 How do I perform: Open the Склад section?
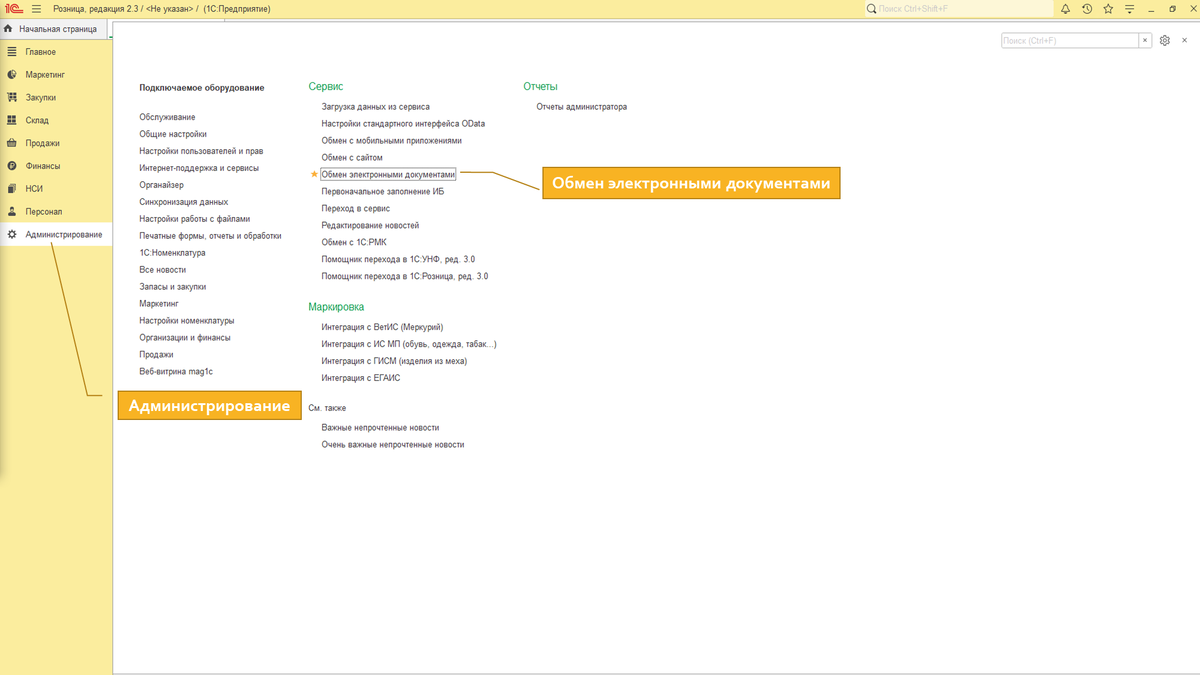[x=56, y=120]
